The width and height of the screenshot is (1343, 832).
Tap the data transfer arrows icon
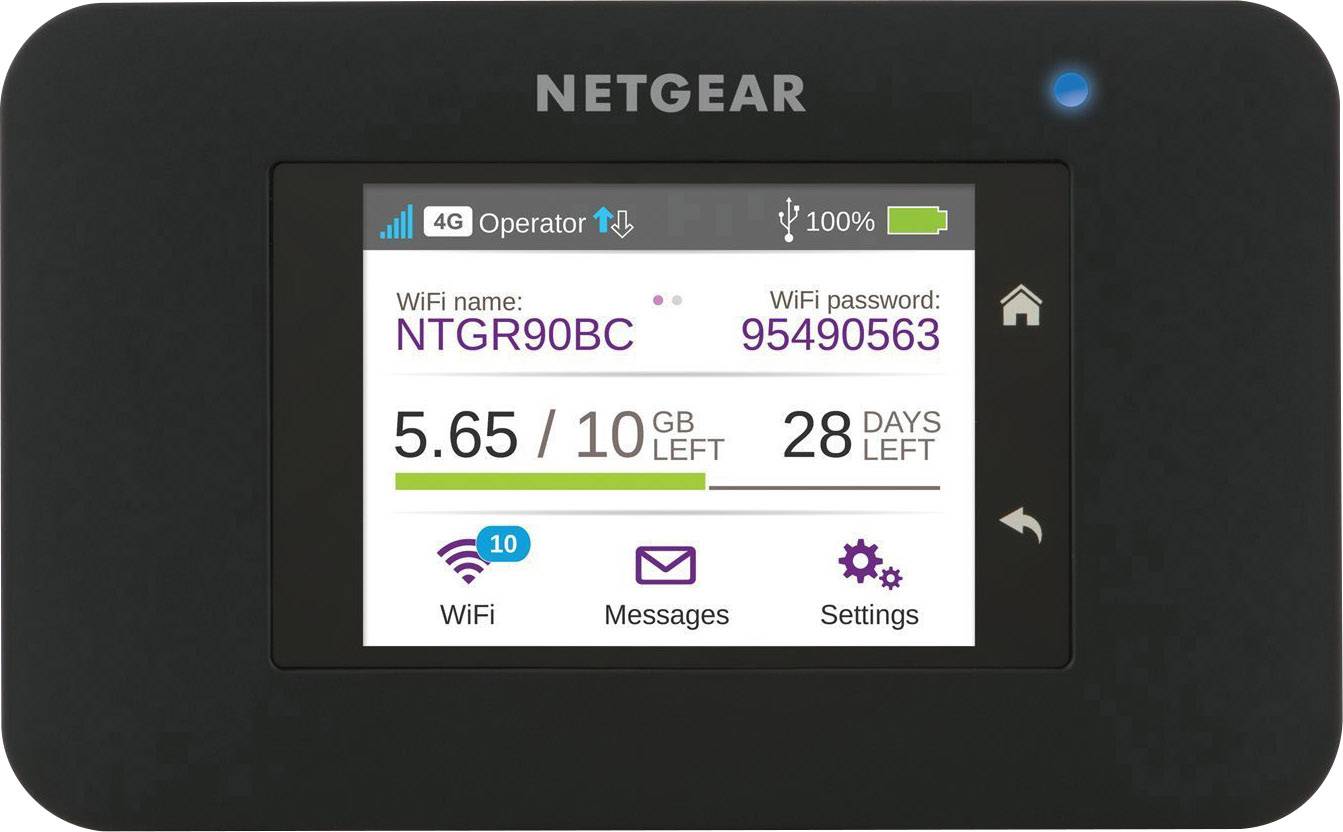(x=613, y=222)
